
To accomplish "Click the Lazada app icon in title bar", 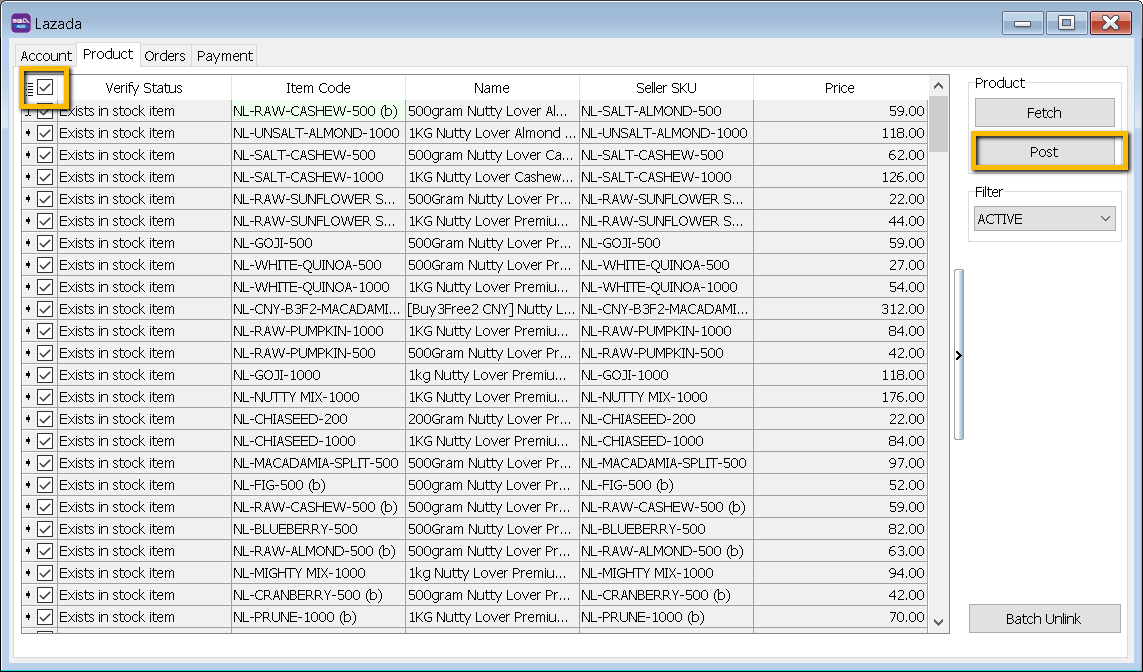I will point(21,22).
